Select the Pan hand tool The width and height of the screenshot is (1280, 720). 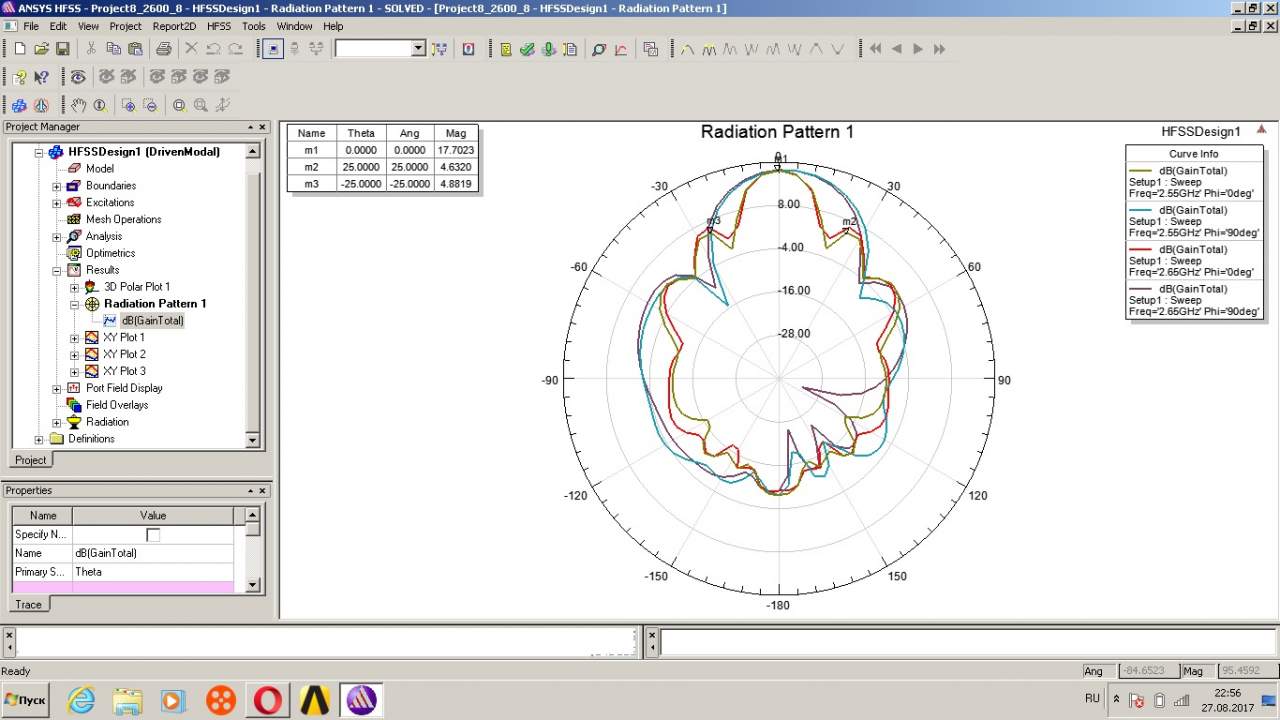pyautogui.click(x=78, y=105)
